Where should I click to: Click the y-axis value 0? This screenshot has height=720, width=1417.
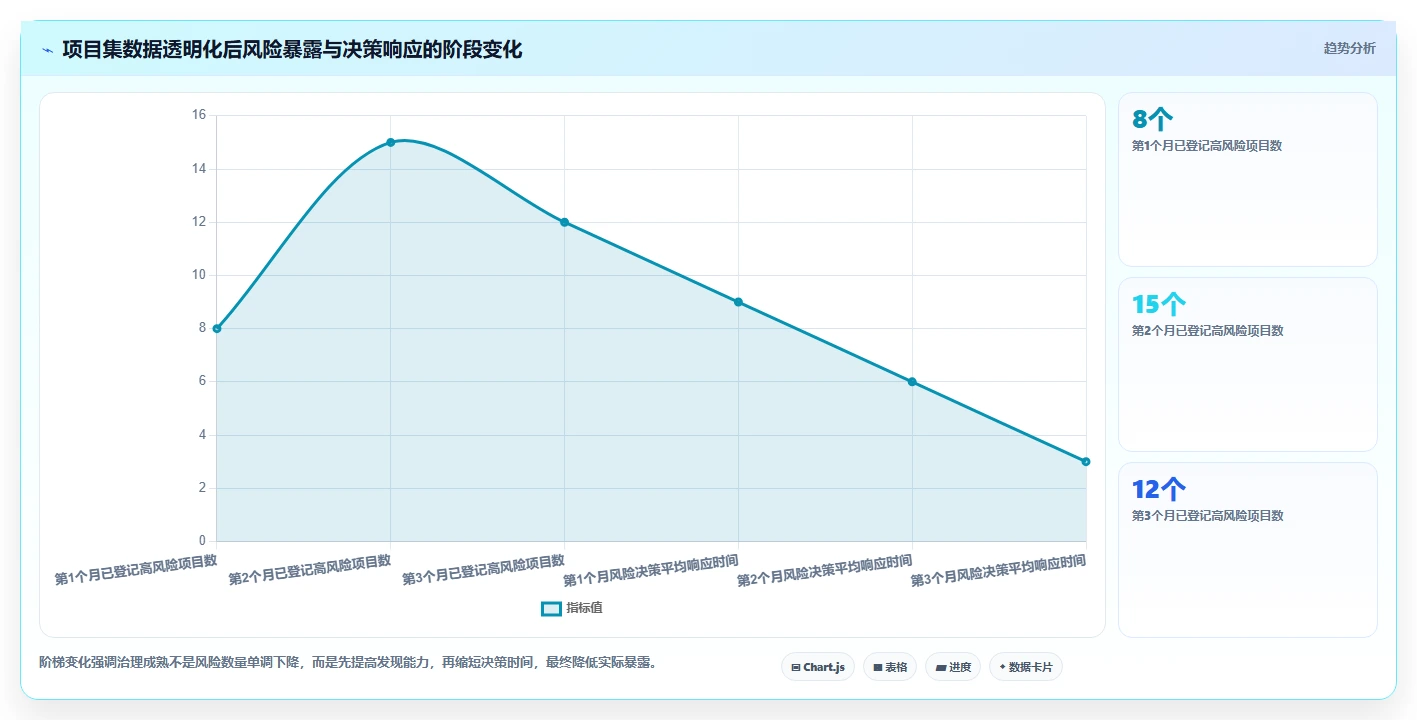tap(202, 541)
